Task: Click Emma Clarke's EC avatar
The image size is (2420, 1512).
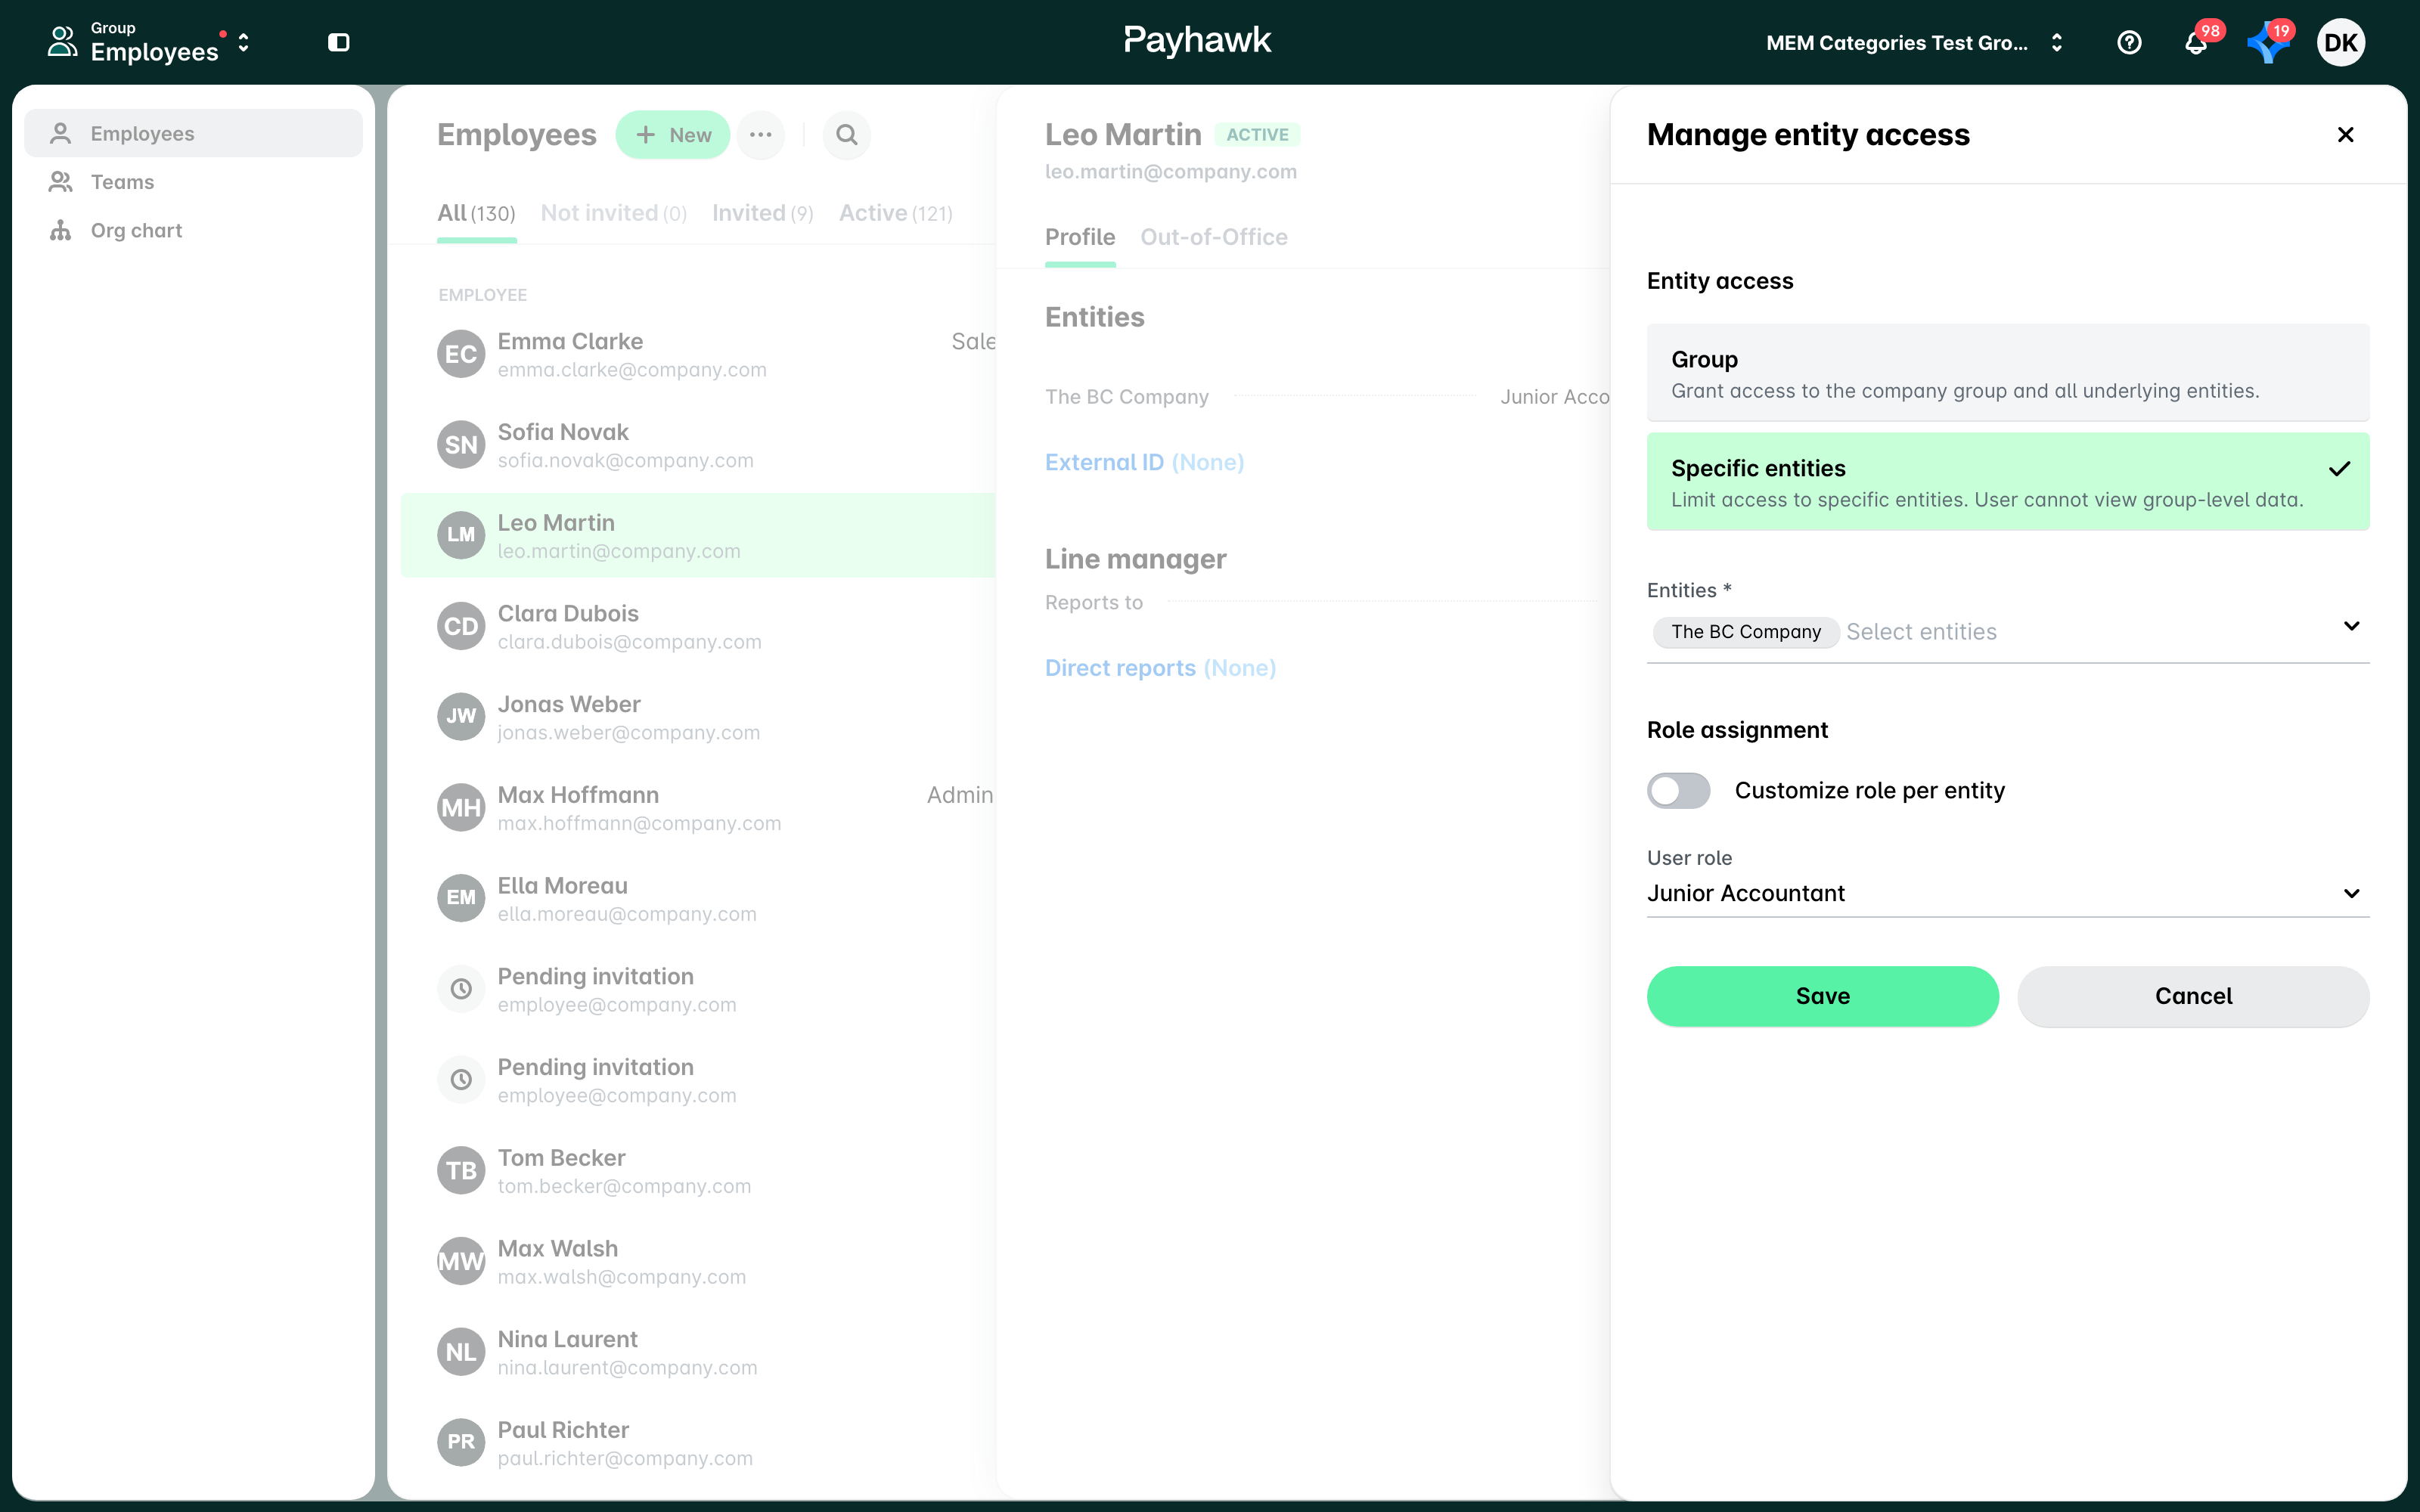Action: tap(461, 354)
